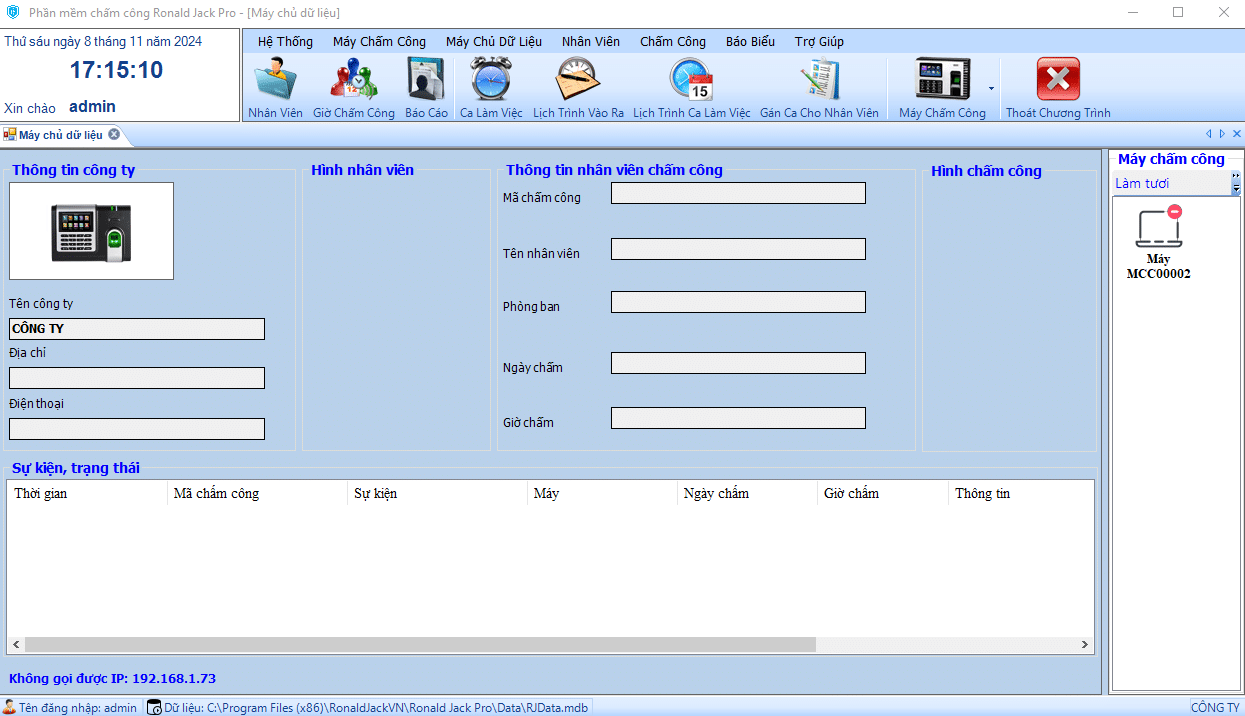Click Làm tươi refresh button
The height and width of the screenshot is (716, 1245).
1142,184
